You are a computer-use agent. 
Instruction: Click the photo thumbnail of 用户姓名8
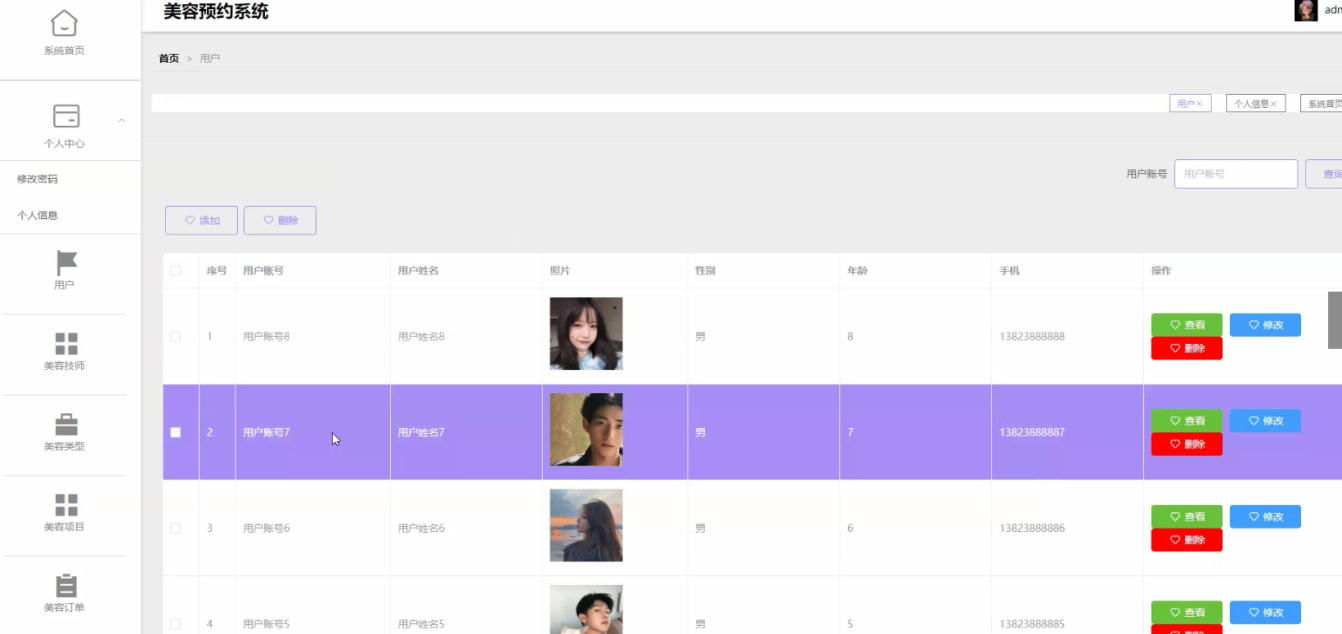tap(586, 334)
